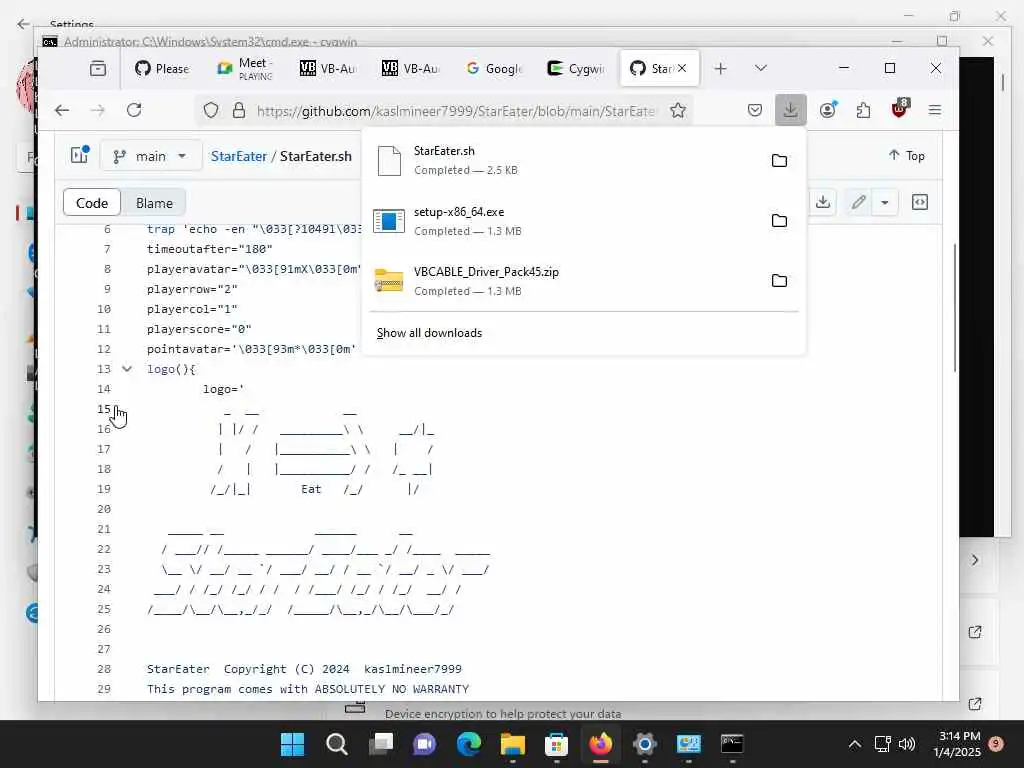Close the StarEater GitHub tab

pyautogui.click(x=682, y=68)
